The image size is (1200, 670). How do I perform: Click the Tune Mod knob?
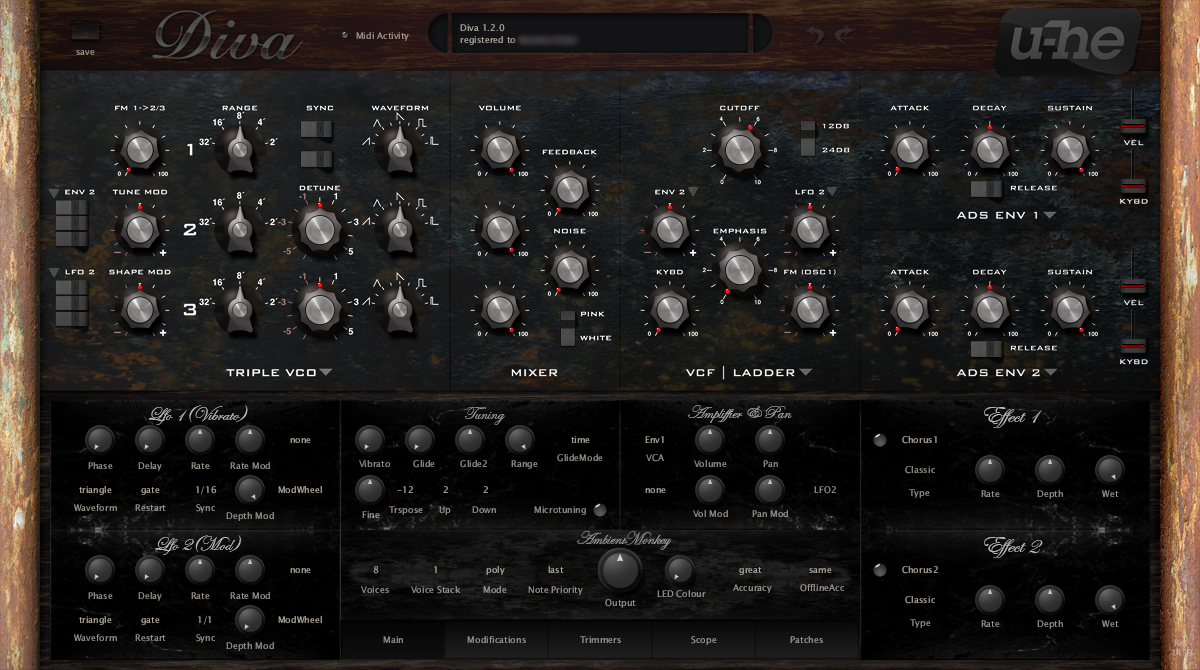[x=140, y=229]
